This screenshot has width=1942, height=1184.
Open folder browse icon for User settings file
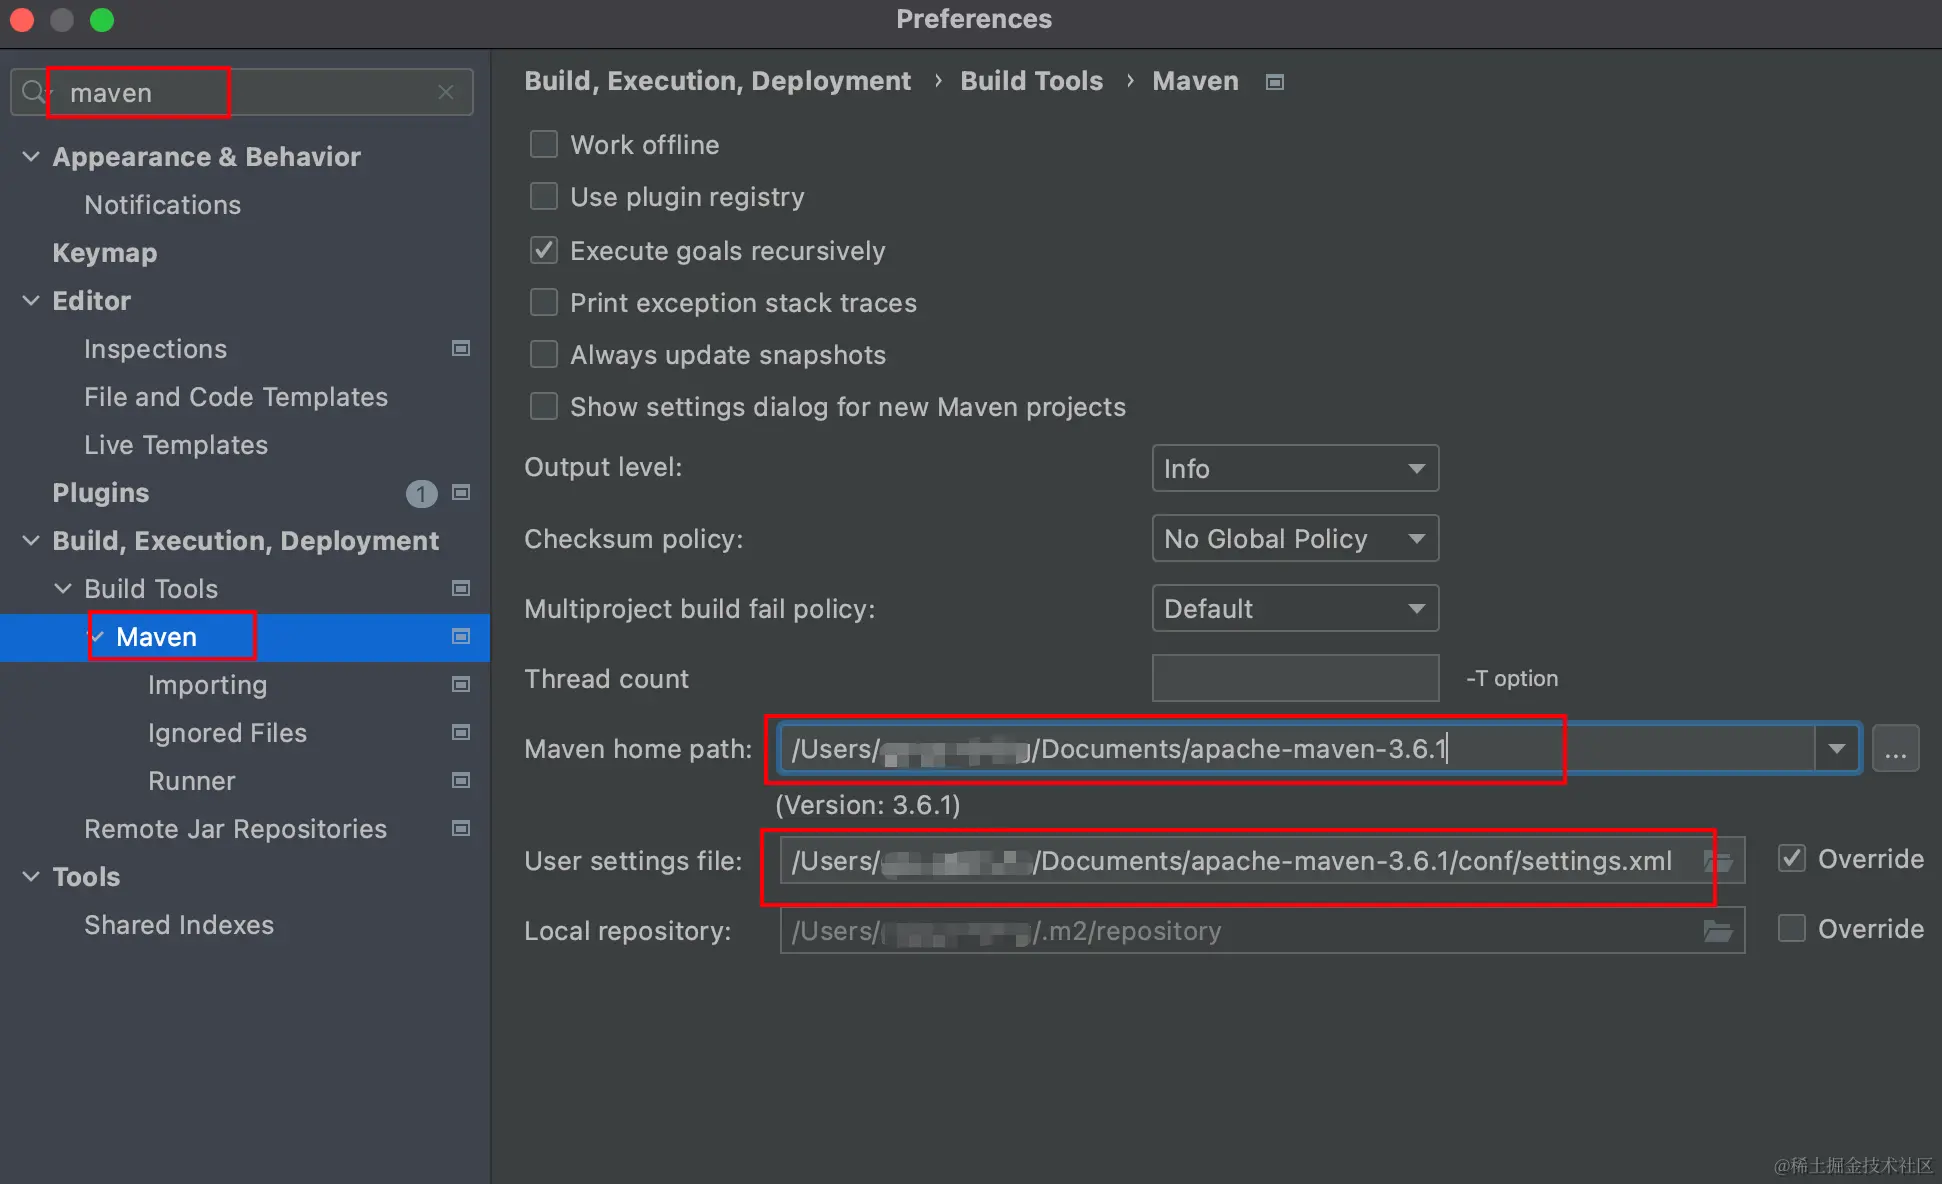1718,861
